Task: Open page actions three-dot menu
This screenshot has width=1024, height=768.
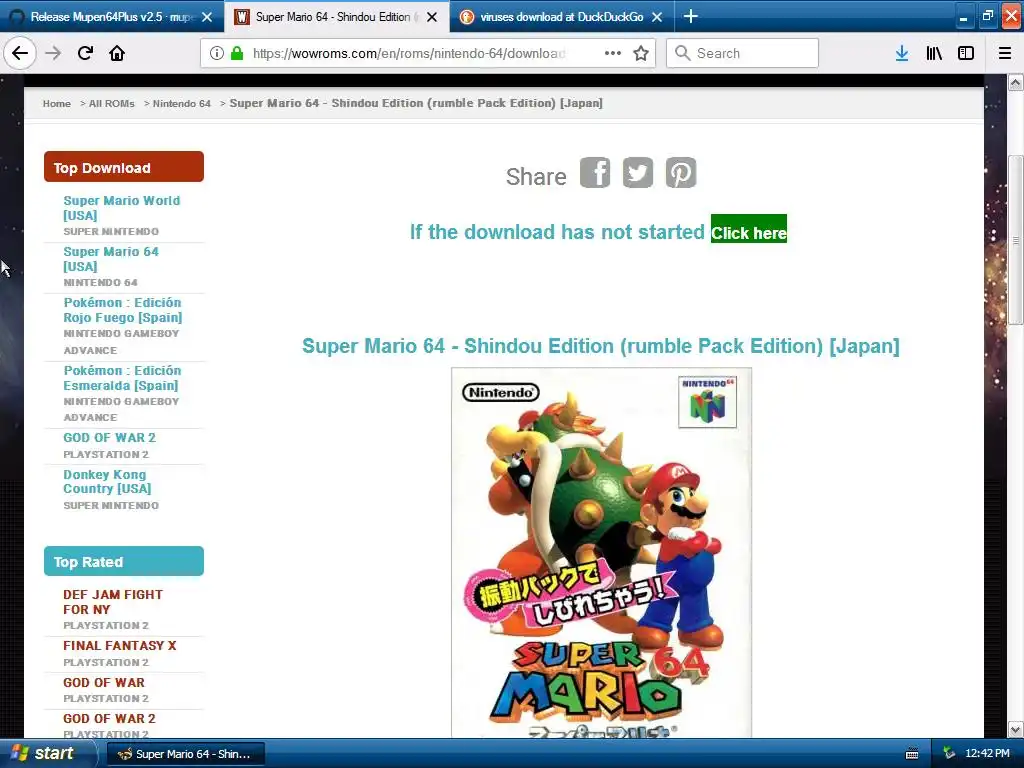Action: point(613,53)
